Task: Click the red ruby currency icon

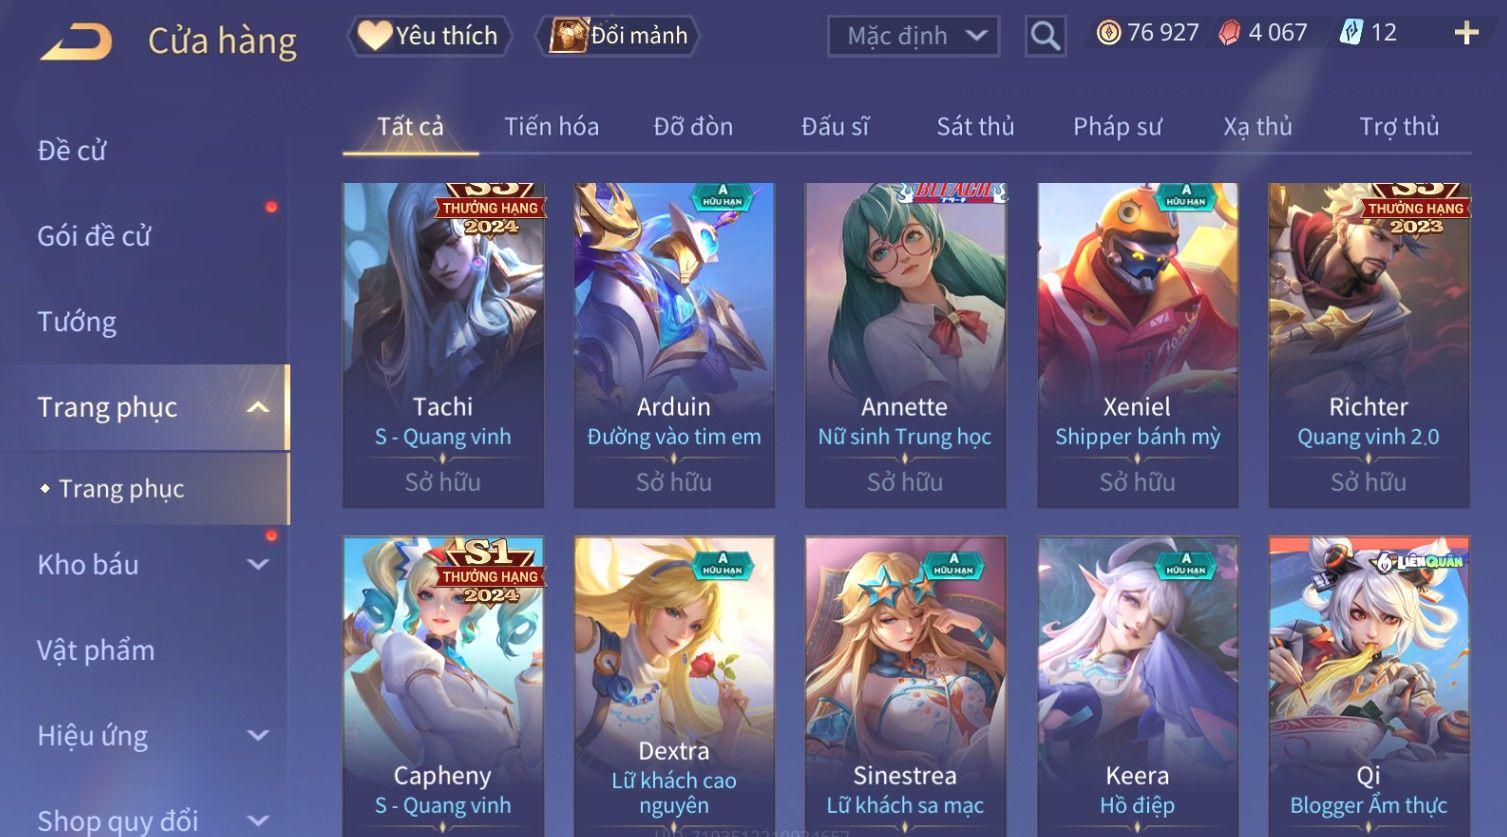Action: pos(1229,33)
